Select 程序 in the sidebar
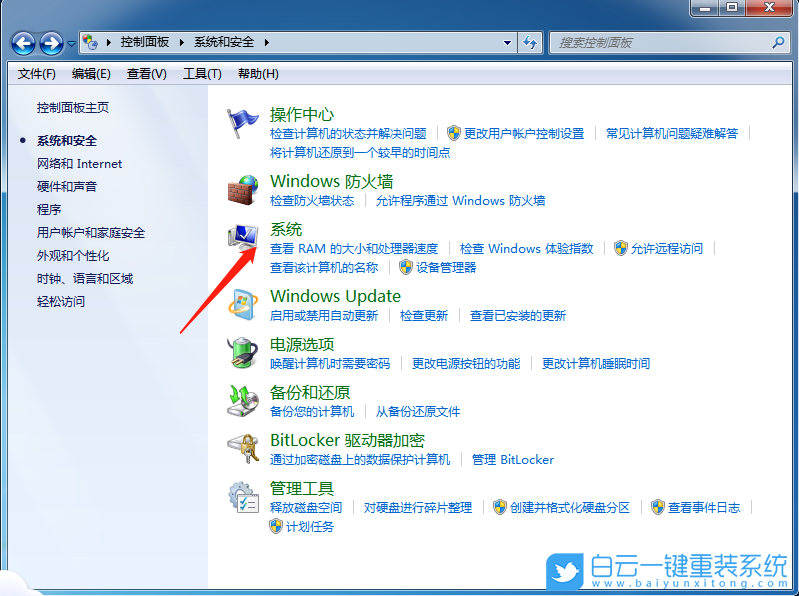799x596 pixels. pyautogui.click(x=49, y=209)
